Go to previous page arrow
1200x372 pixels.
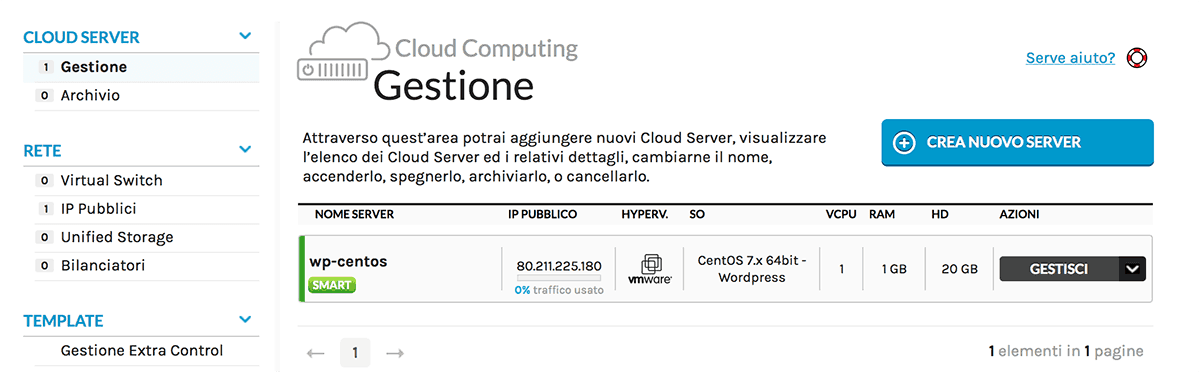click(x=316, y=352)
